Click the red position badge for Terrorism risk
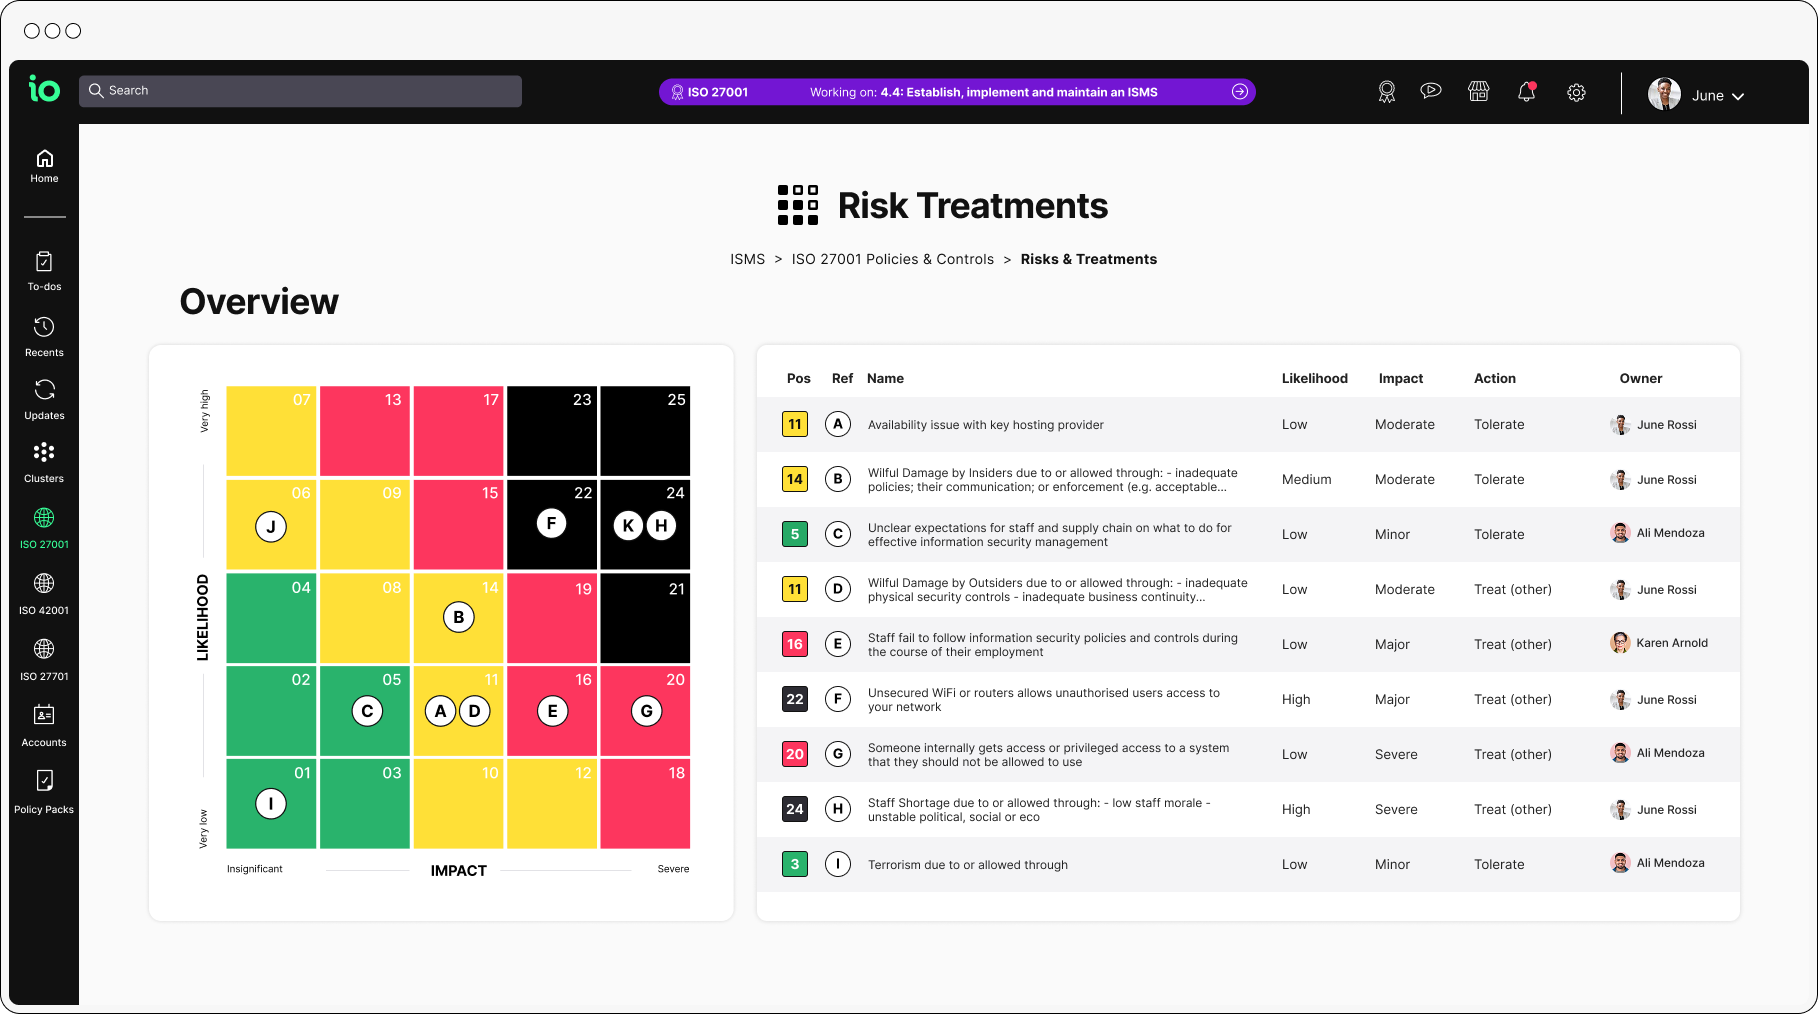 point(795,864)
